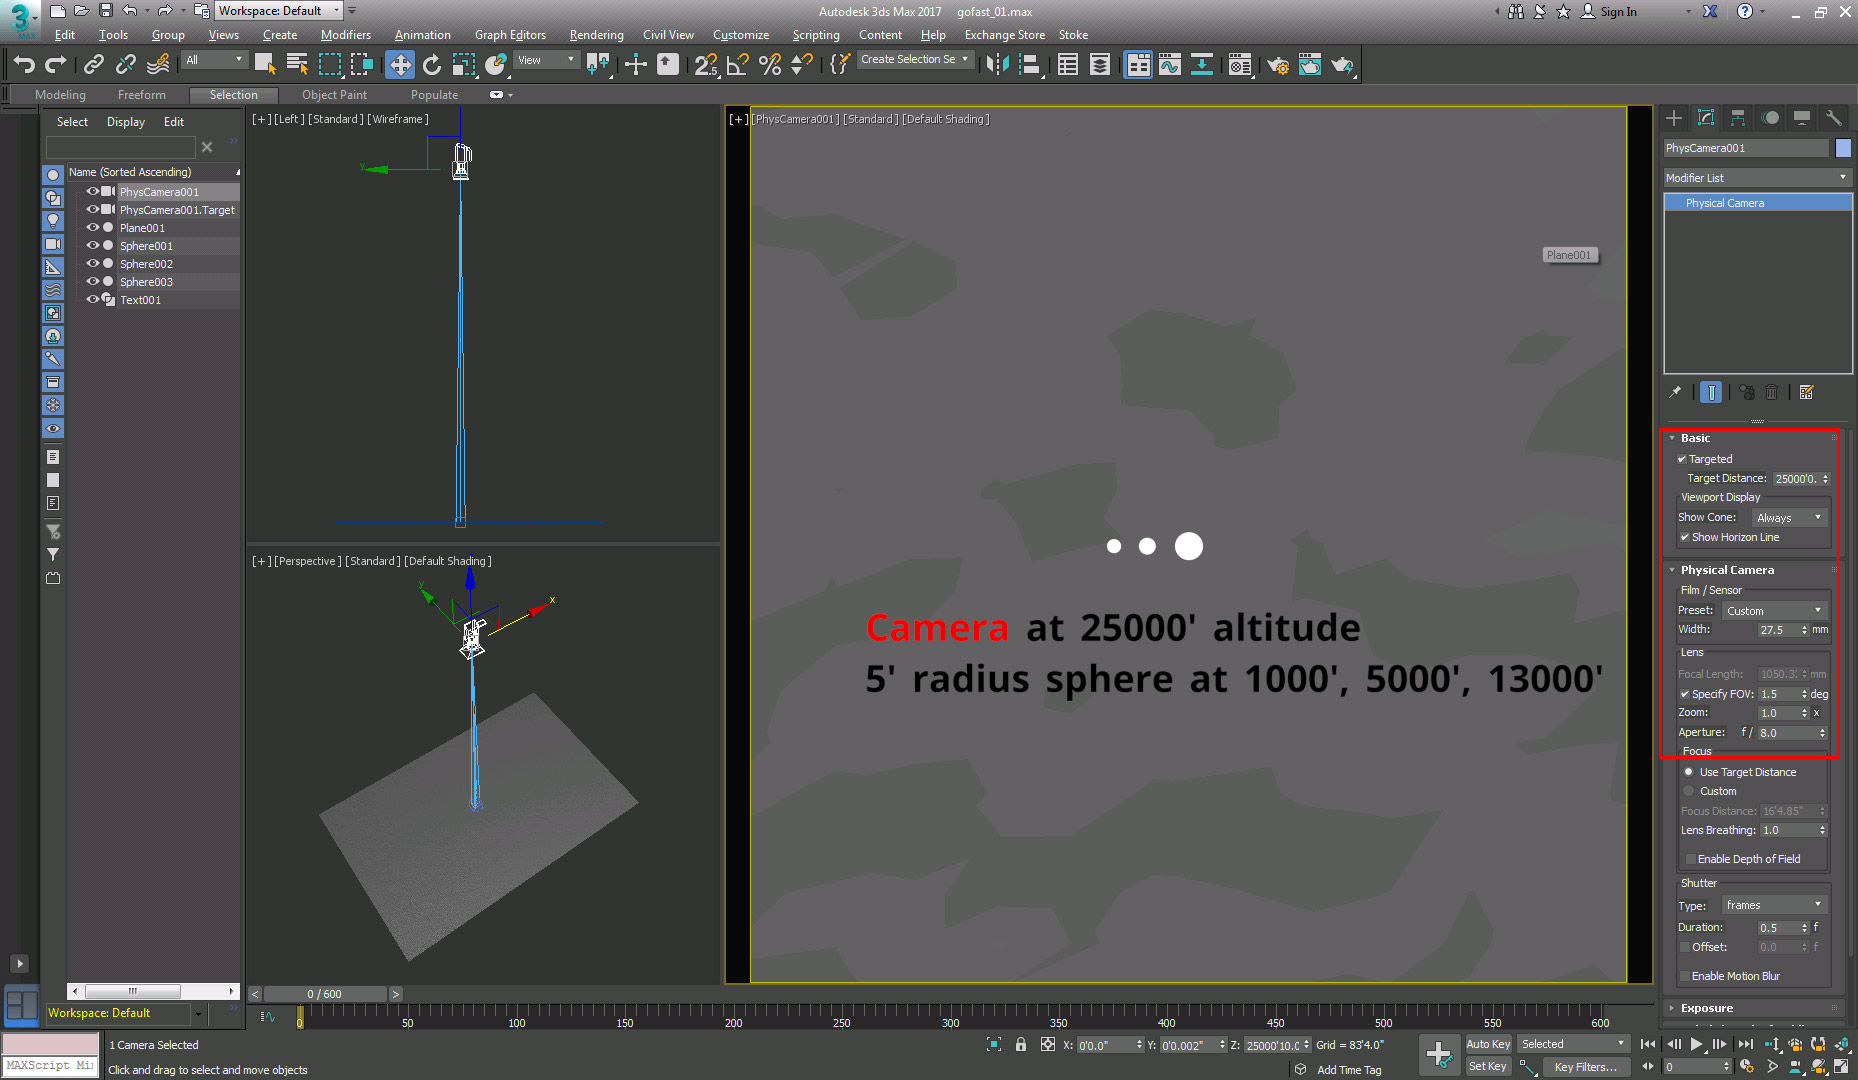The height and width of the screenshot is (1080, 1858).
Task: Click the time slider 0 / 600 handle
Action: coord(324,994)
